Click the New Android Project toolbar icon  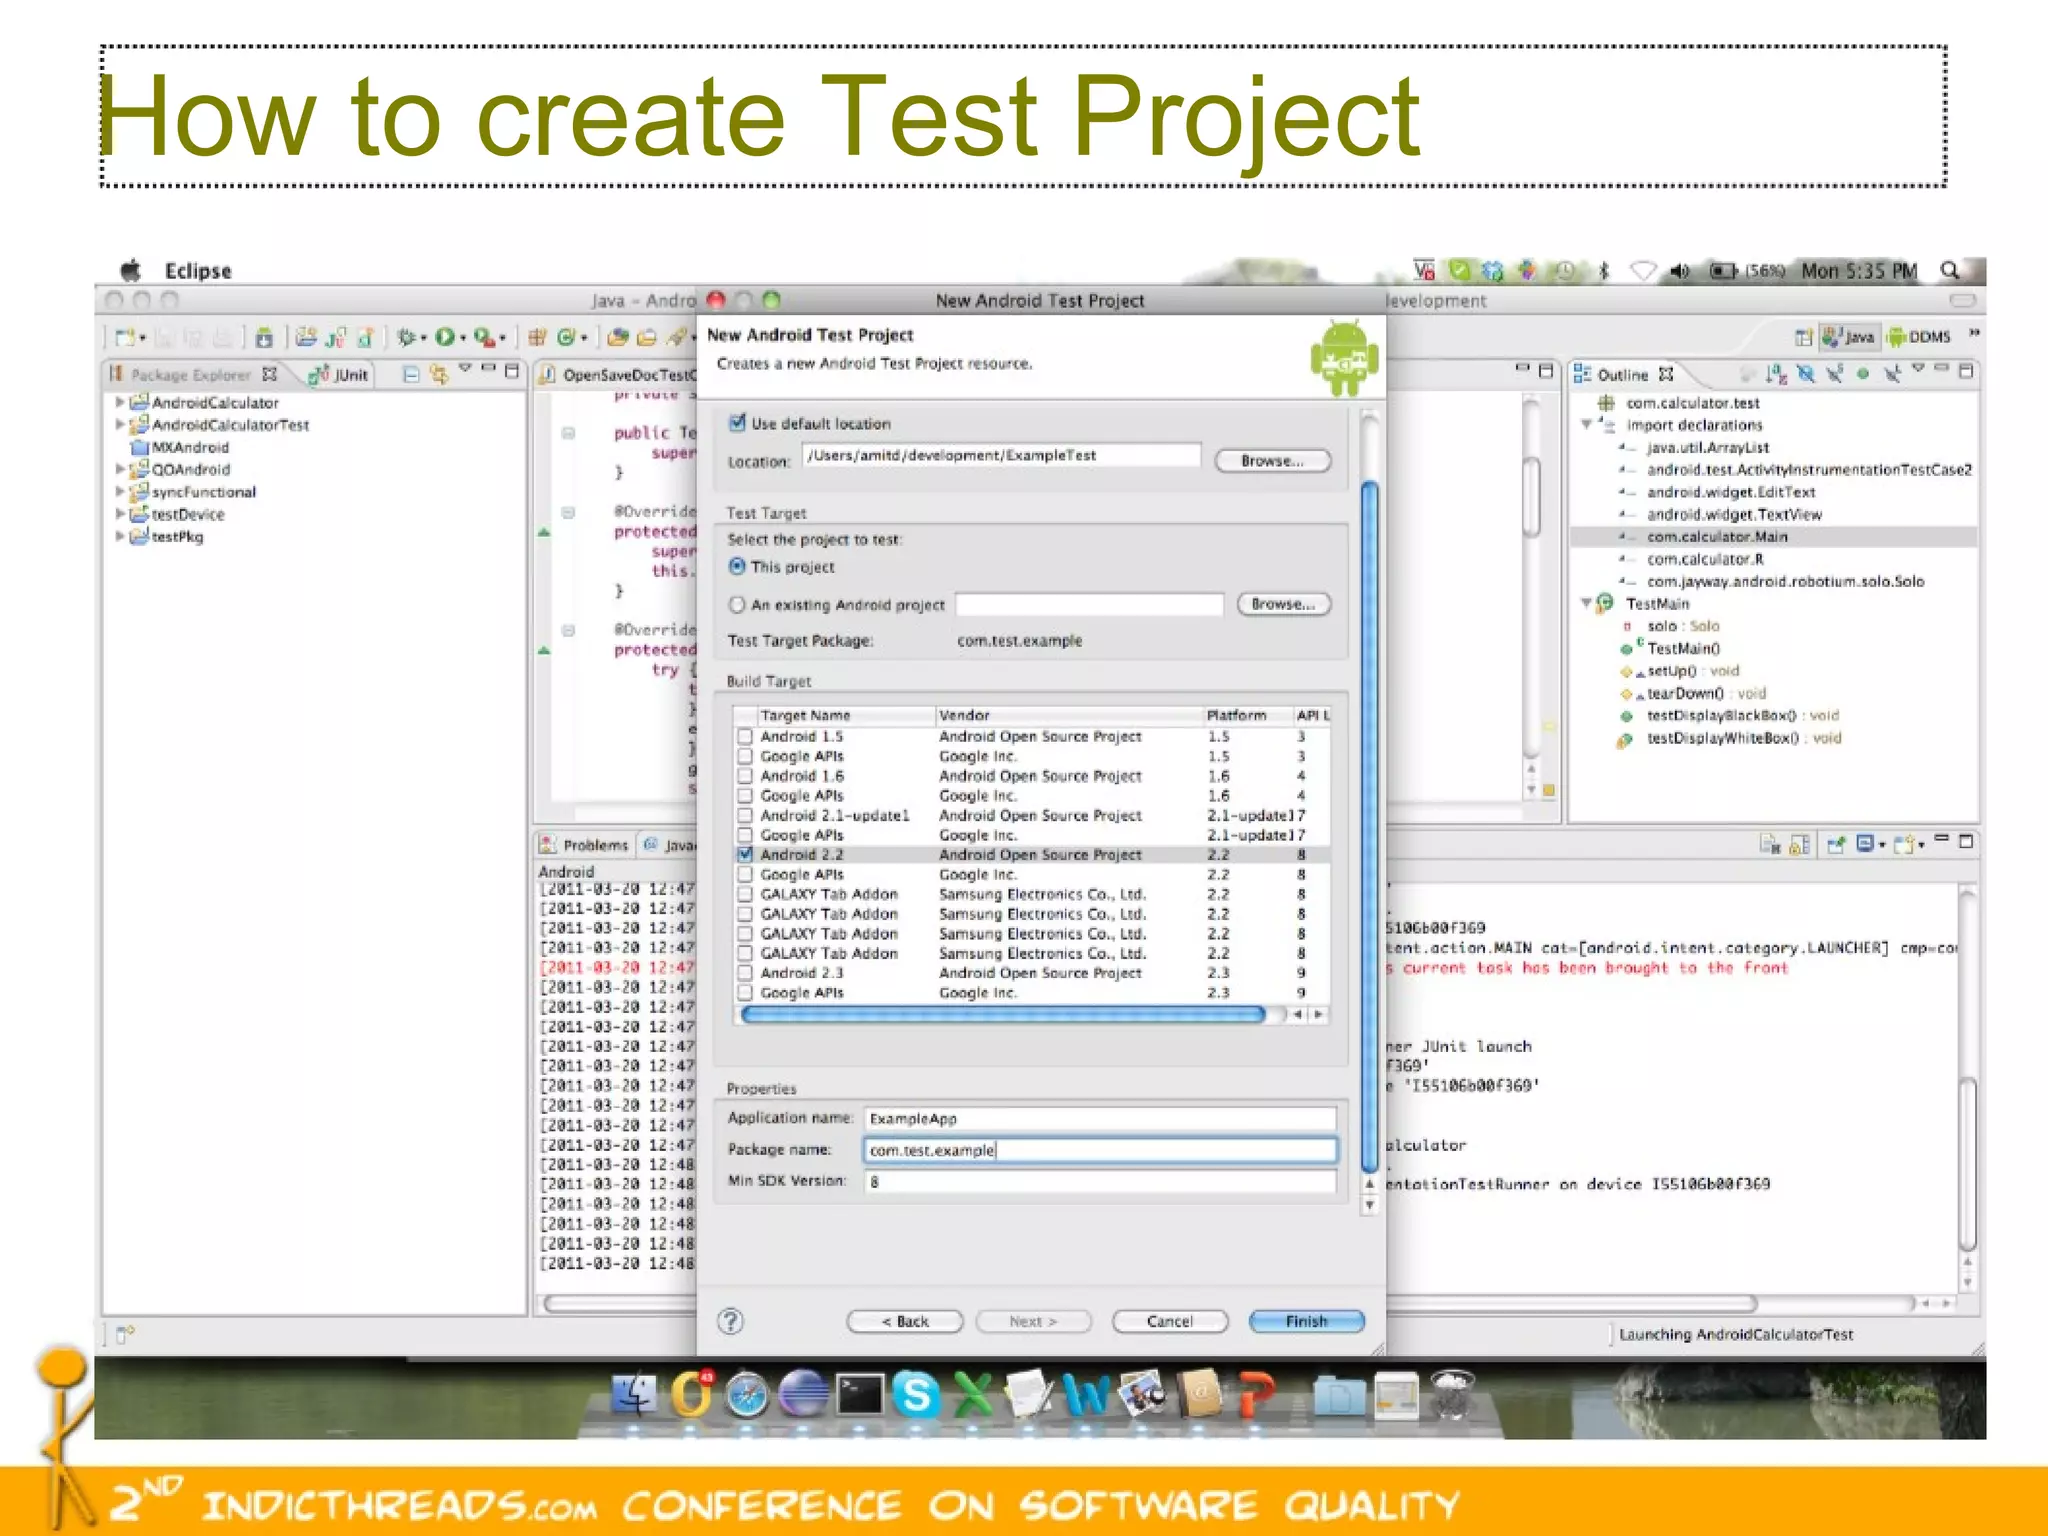306,338
